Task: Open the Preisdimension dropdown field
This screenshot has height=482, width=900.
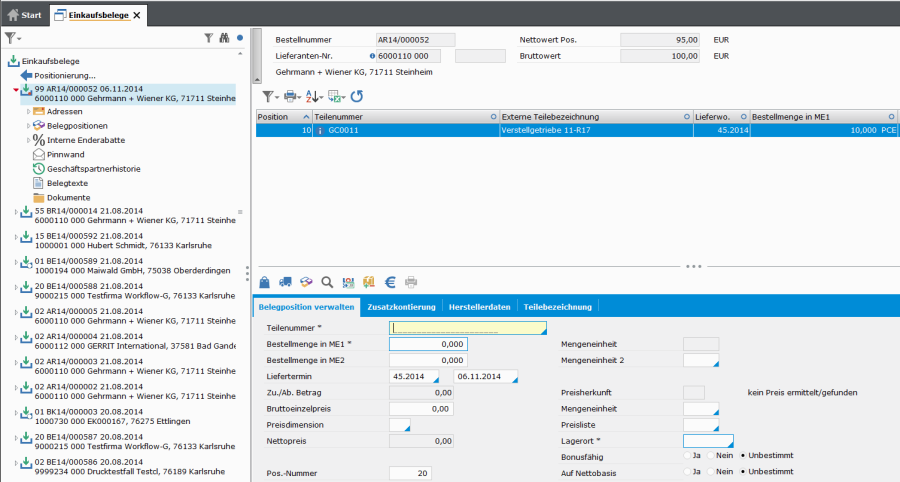Action: point(399,425)
